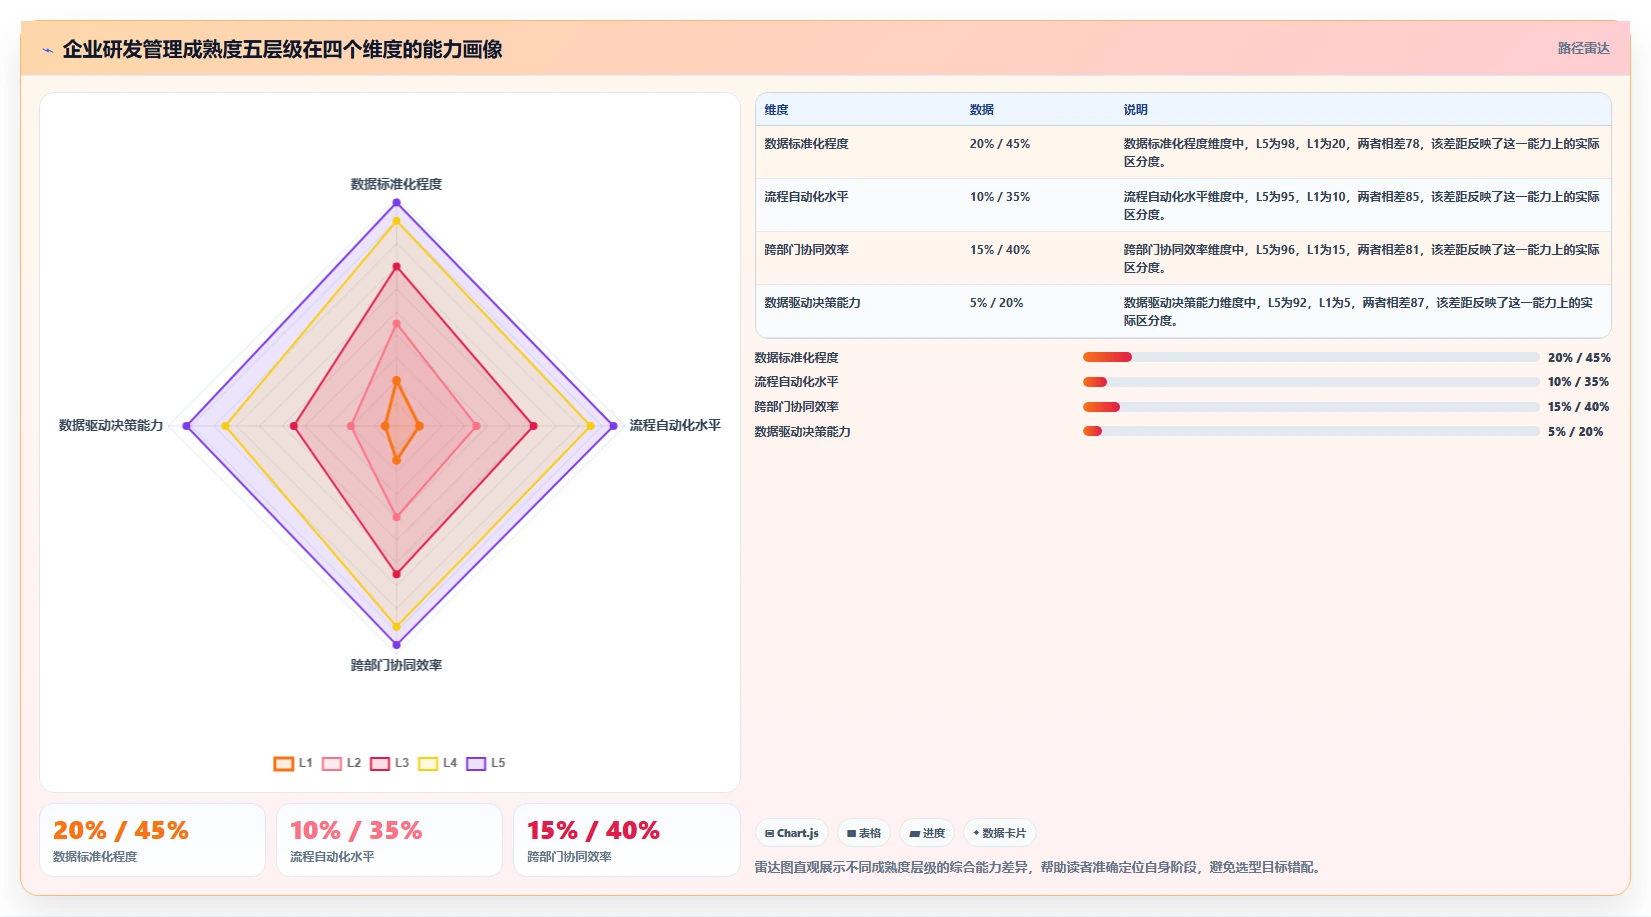Toggle the L3 red legend swatch
The width and height of the screenshot is (1651, 917).
(x=380, y=763)
